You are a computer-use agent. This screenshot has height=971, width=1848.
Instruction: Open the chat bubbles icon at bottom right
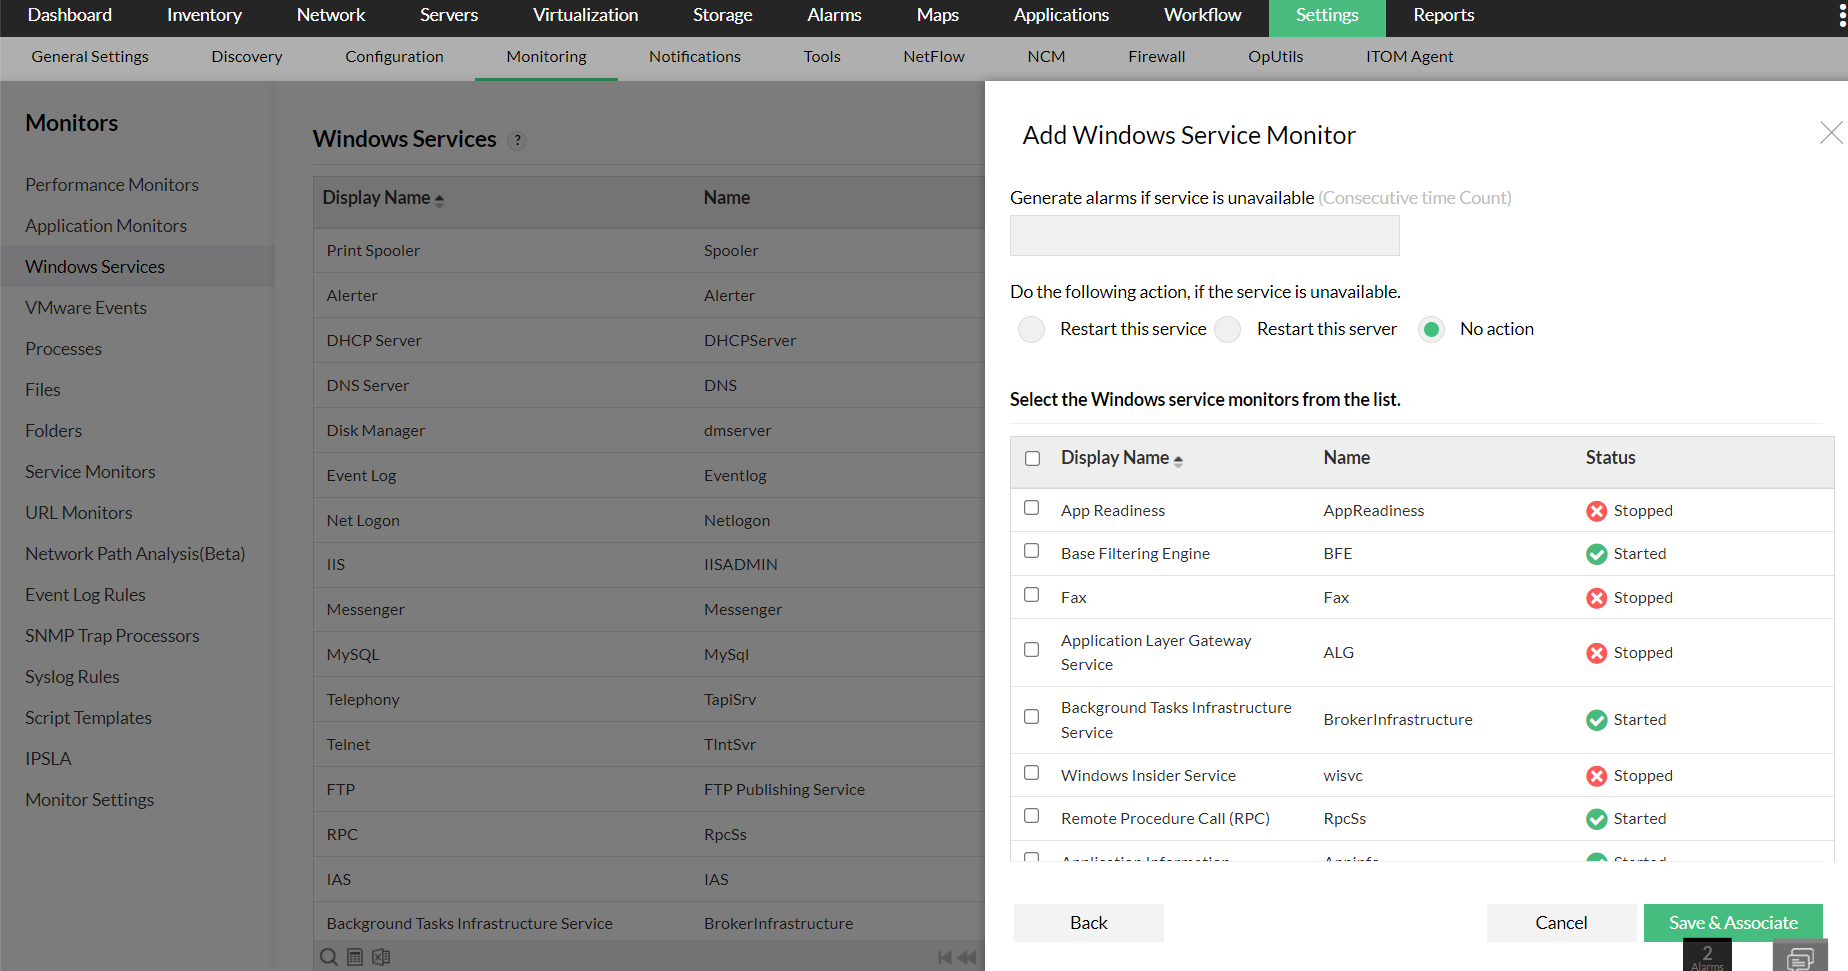pos(1799,958)
